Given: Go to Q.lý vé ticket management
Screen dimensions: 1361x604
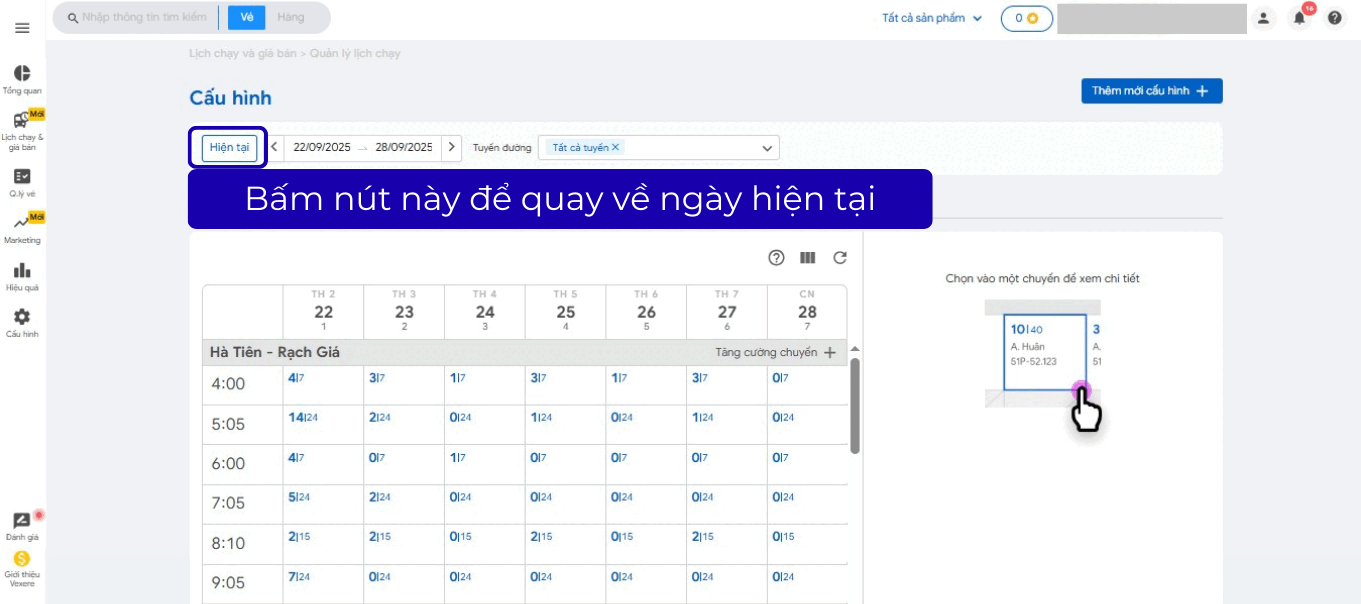Looking at the screenshot, I should [x=22, y=182].
